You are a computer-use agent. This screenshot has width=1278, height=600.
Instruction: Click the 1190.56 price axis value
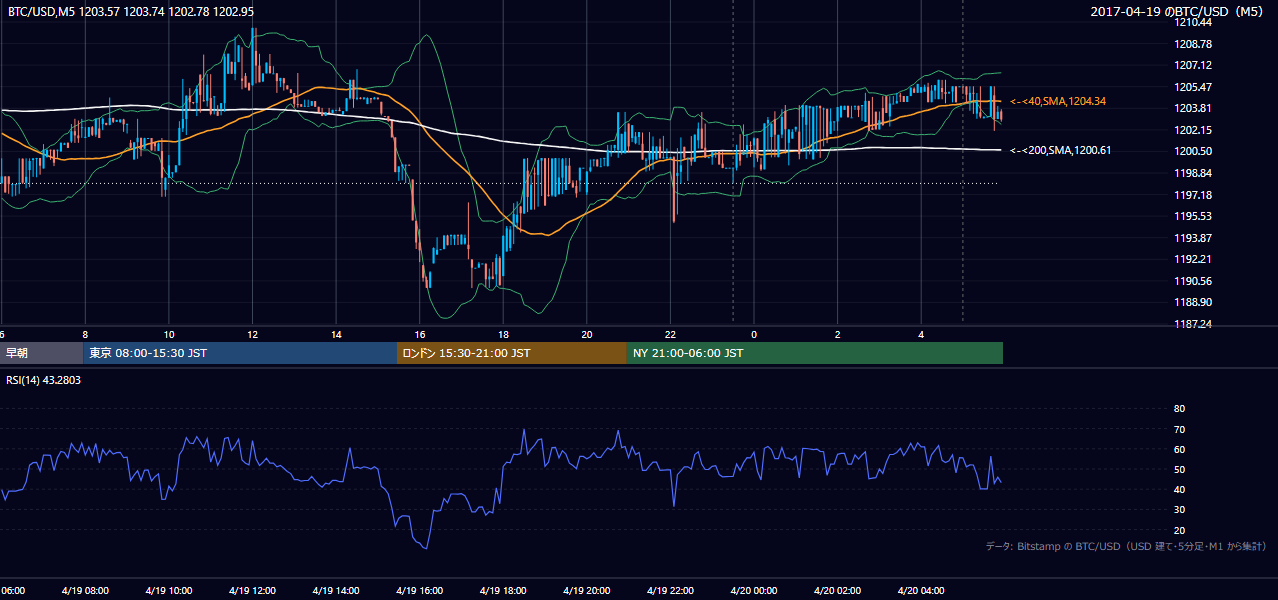coord(1194,281)
